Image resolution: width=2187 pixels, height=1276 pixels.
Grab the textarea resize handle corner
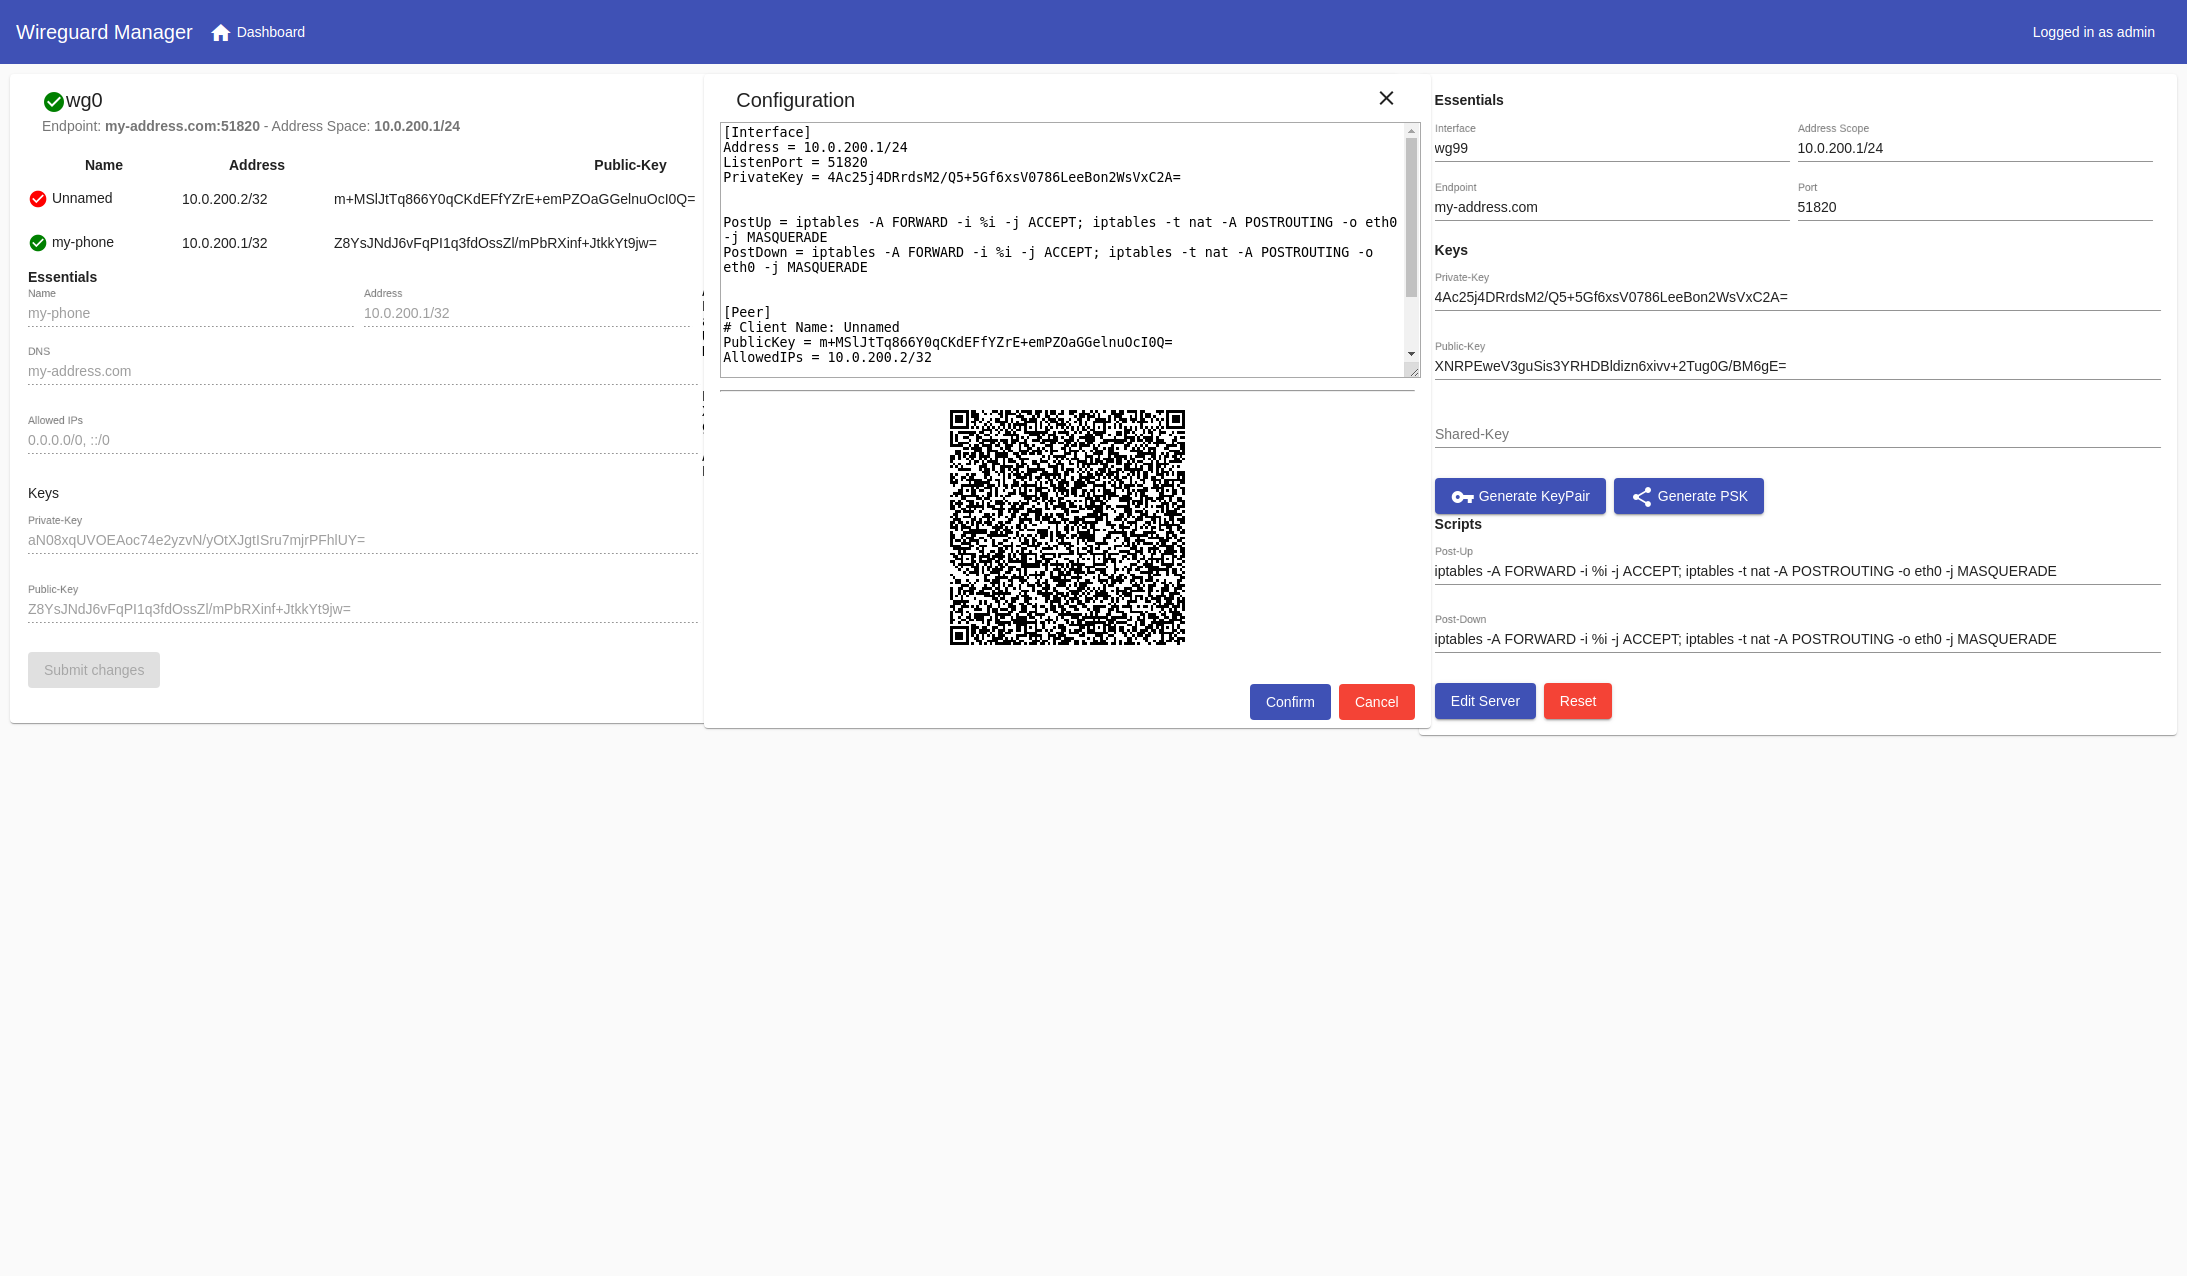1413,371
